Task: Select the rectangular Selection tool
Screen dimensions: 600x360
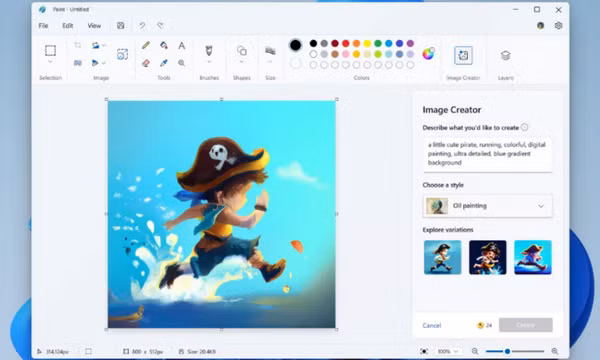Action: pos(50,50)
